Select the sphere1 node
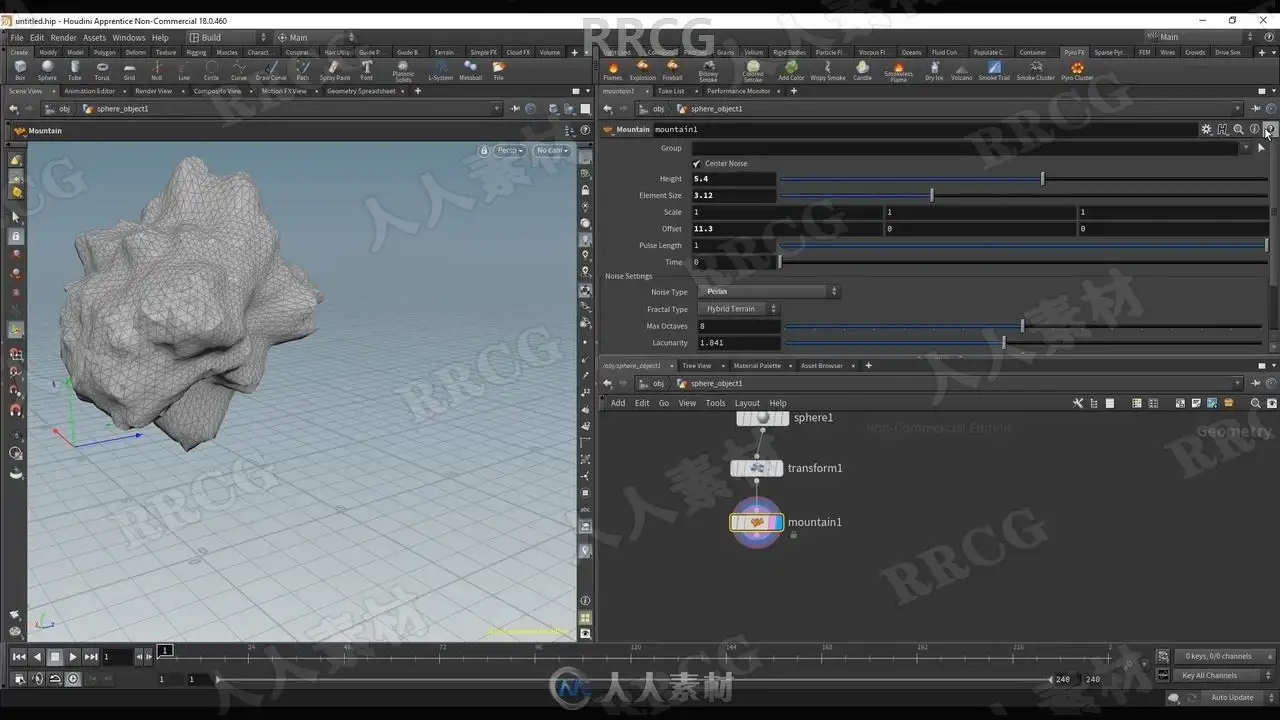This screenshot has width=1280, height=720. tap(762, 418)
